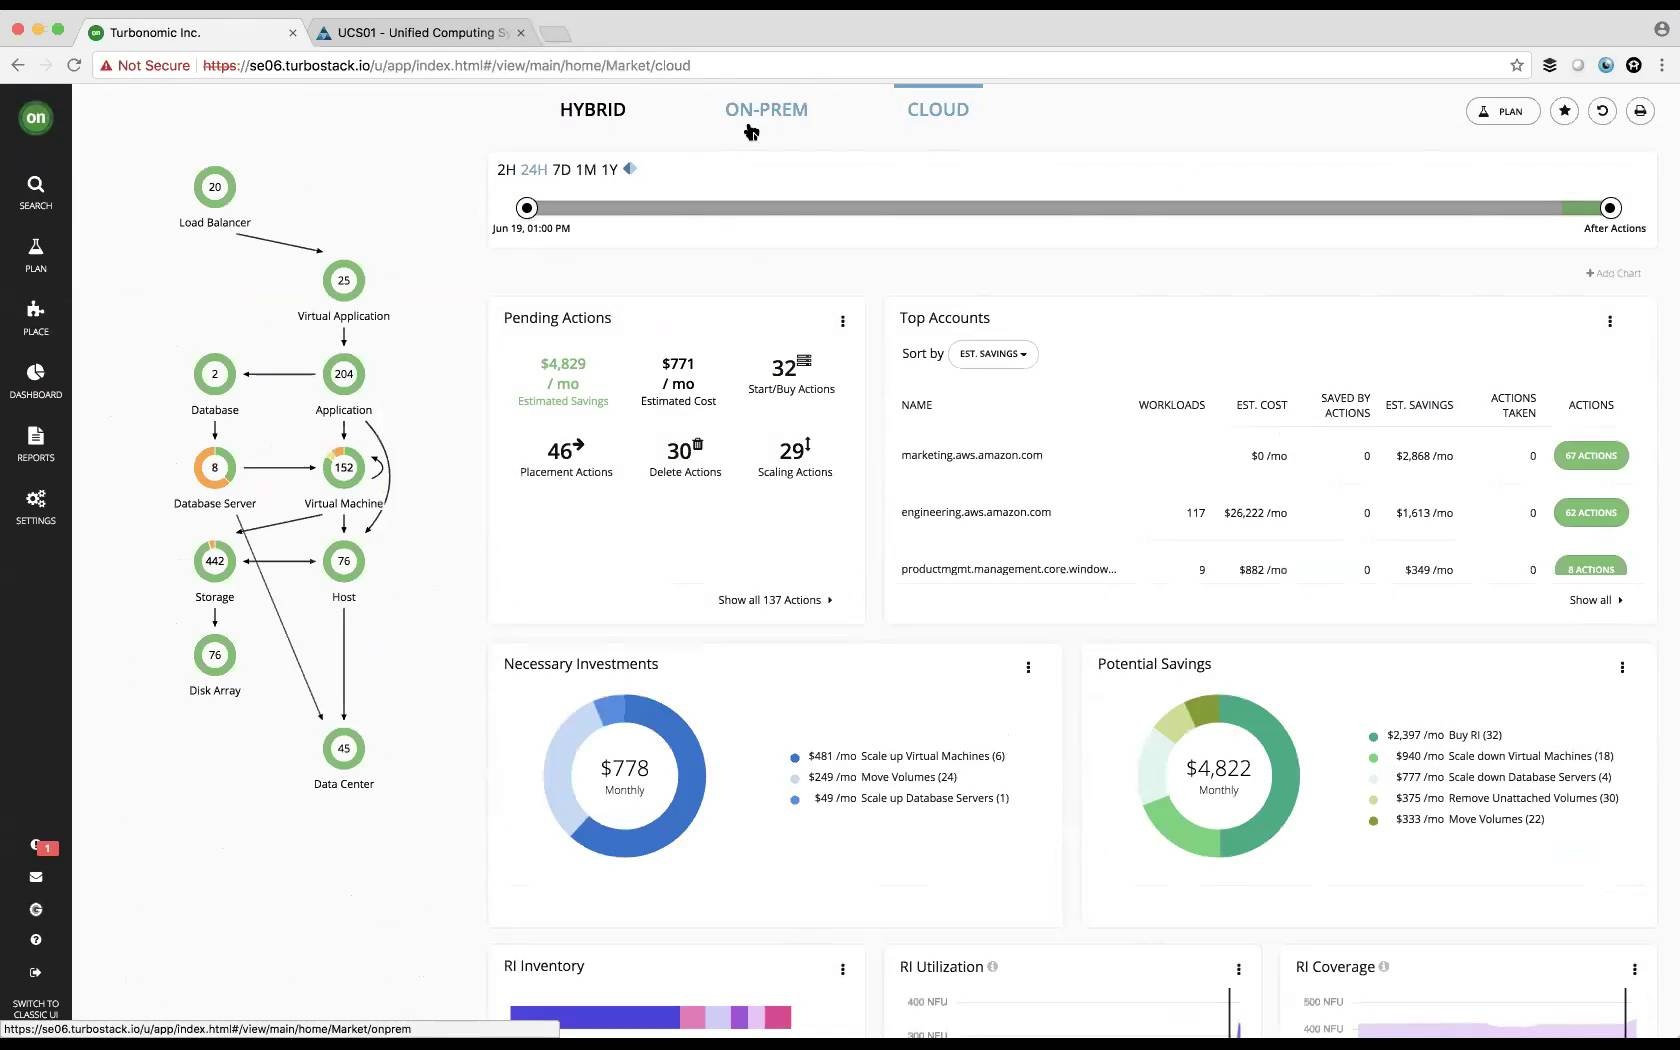Select the Storage node (442)

point(215,561)
